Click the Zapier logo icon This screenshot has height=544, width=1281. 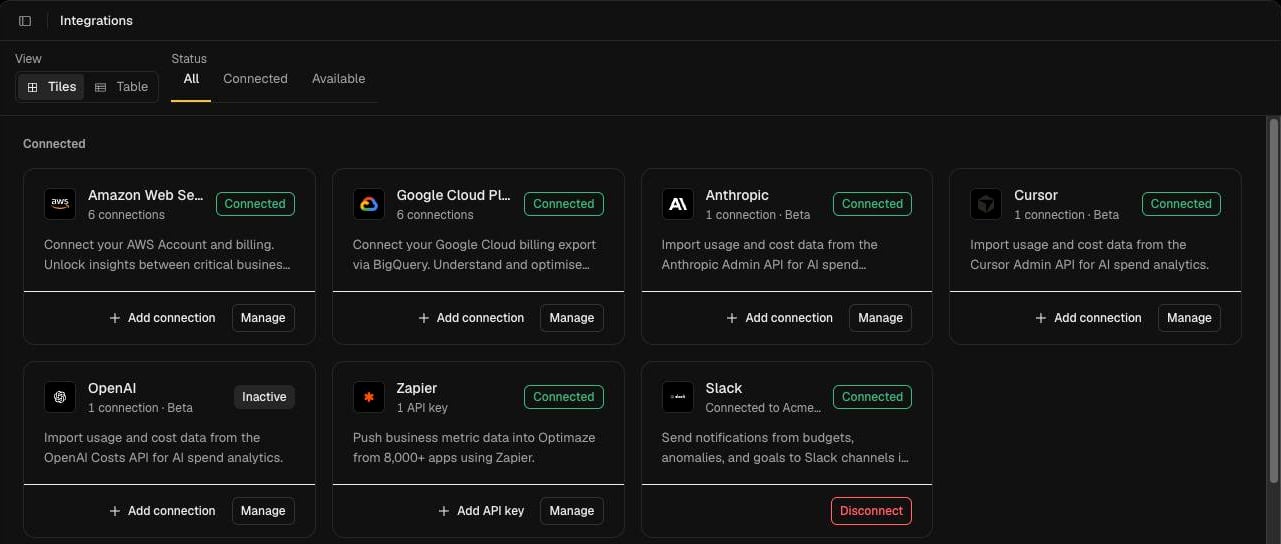pos(369,397)
